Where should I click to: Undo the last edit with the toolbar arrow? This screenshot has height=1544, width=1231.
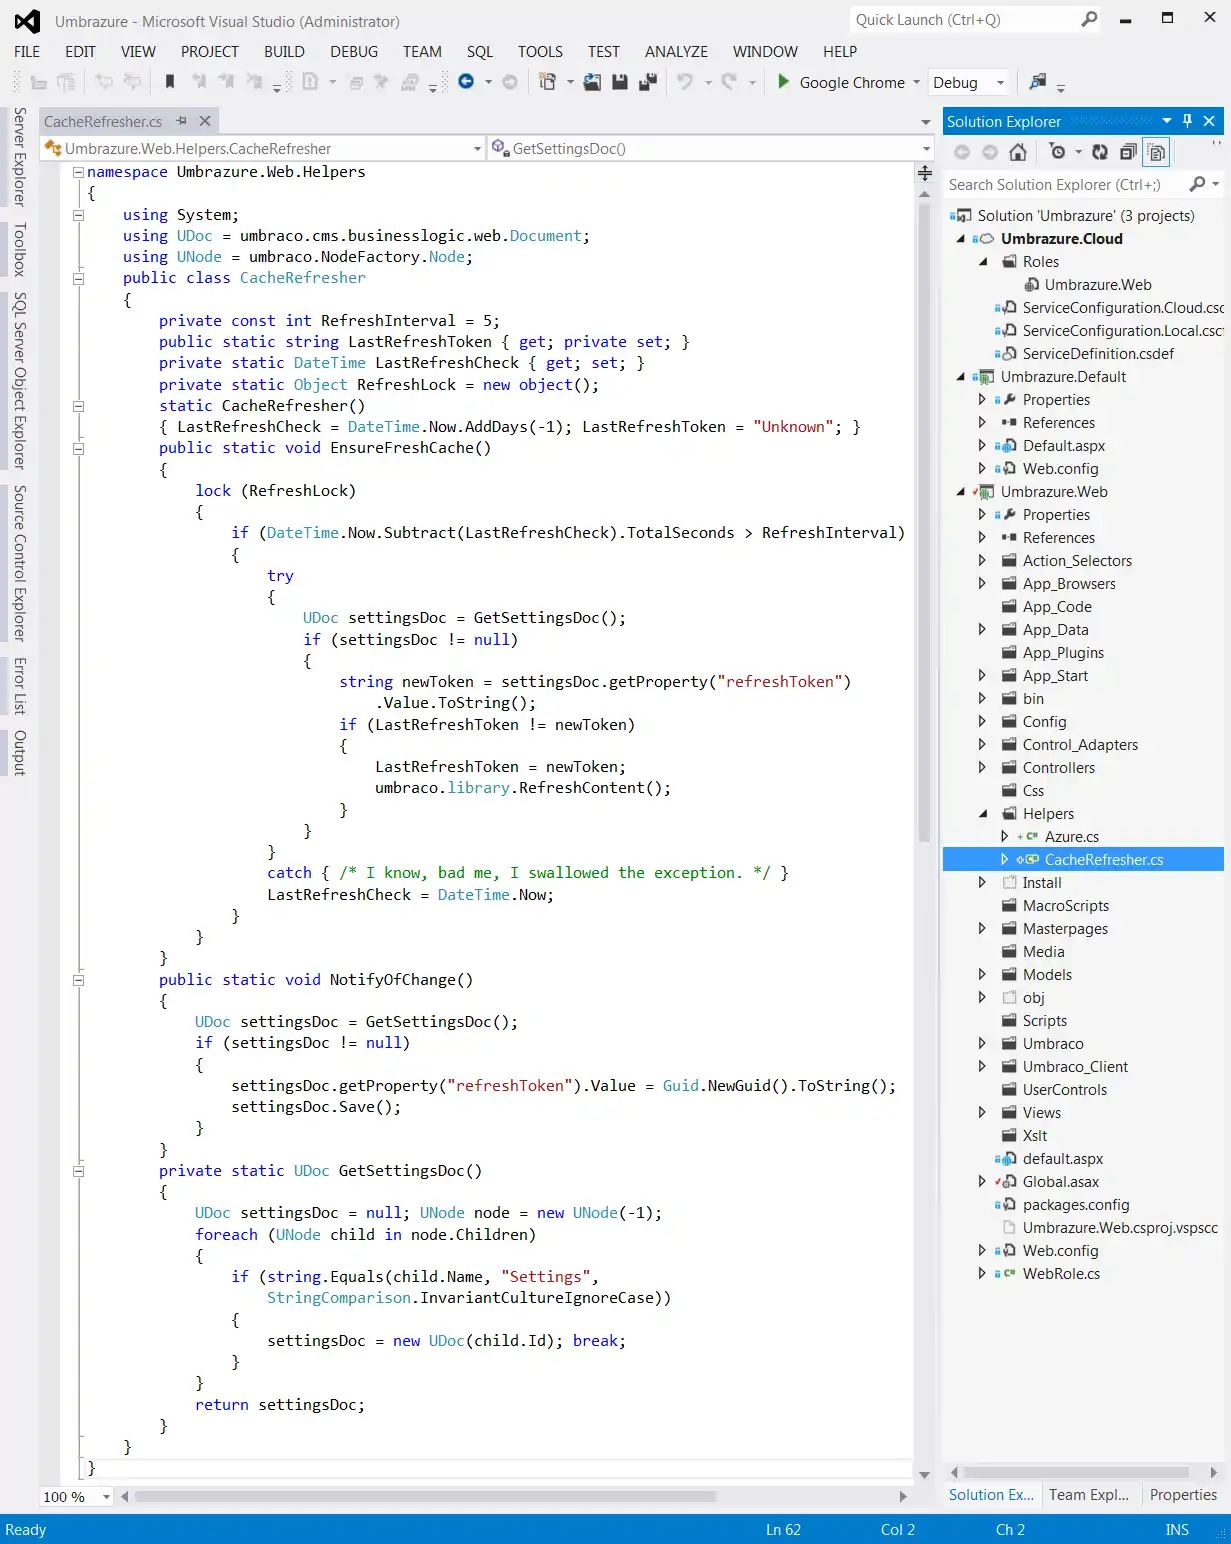tap(685, 82)
